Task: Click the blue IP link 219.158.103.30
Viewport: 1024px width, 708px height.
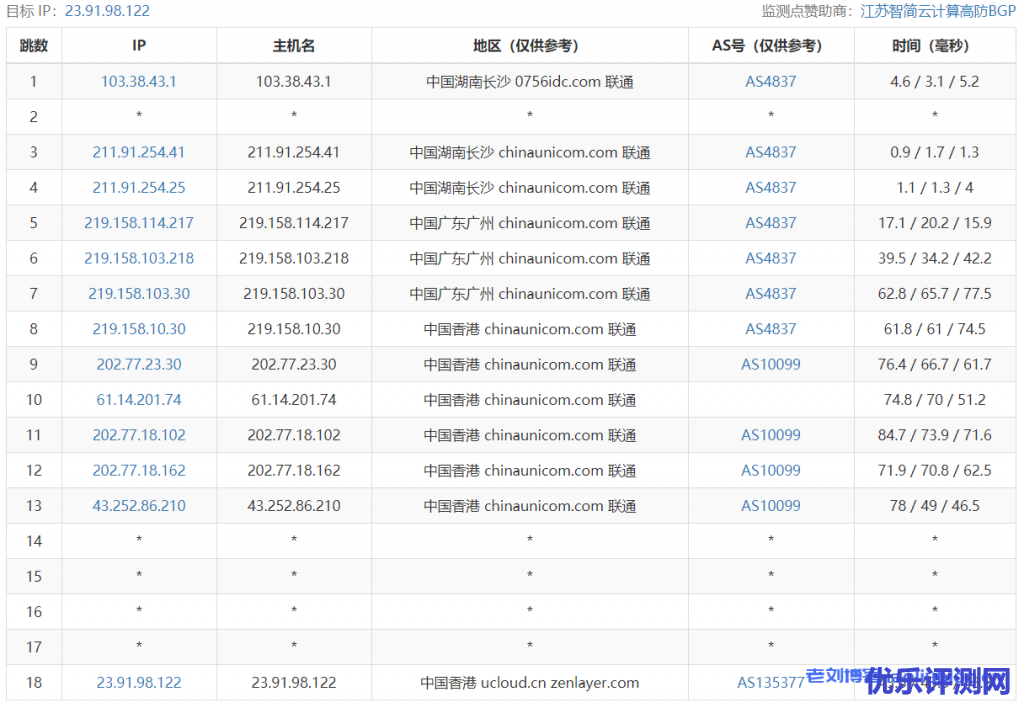Action: 139,294
